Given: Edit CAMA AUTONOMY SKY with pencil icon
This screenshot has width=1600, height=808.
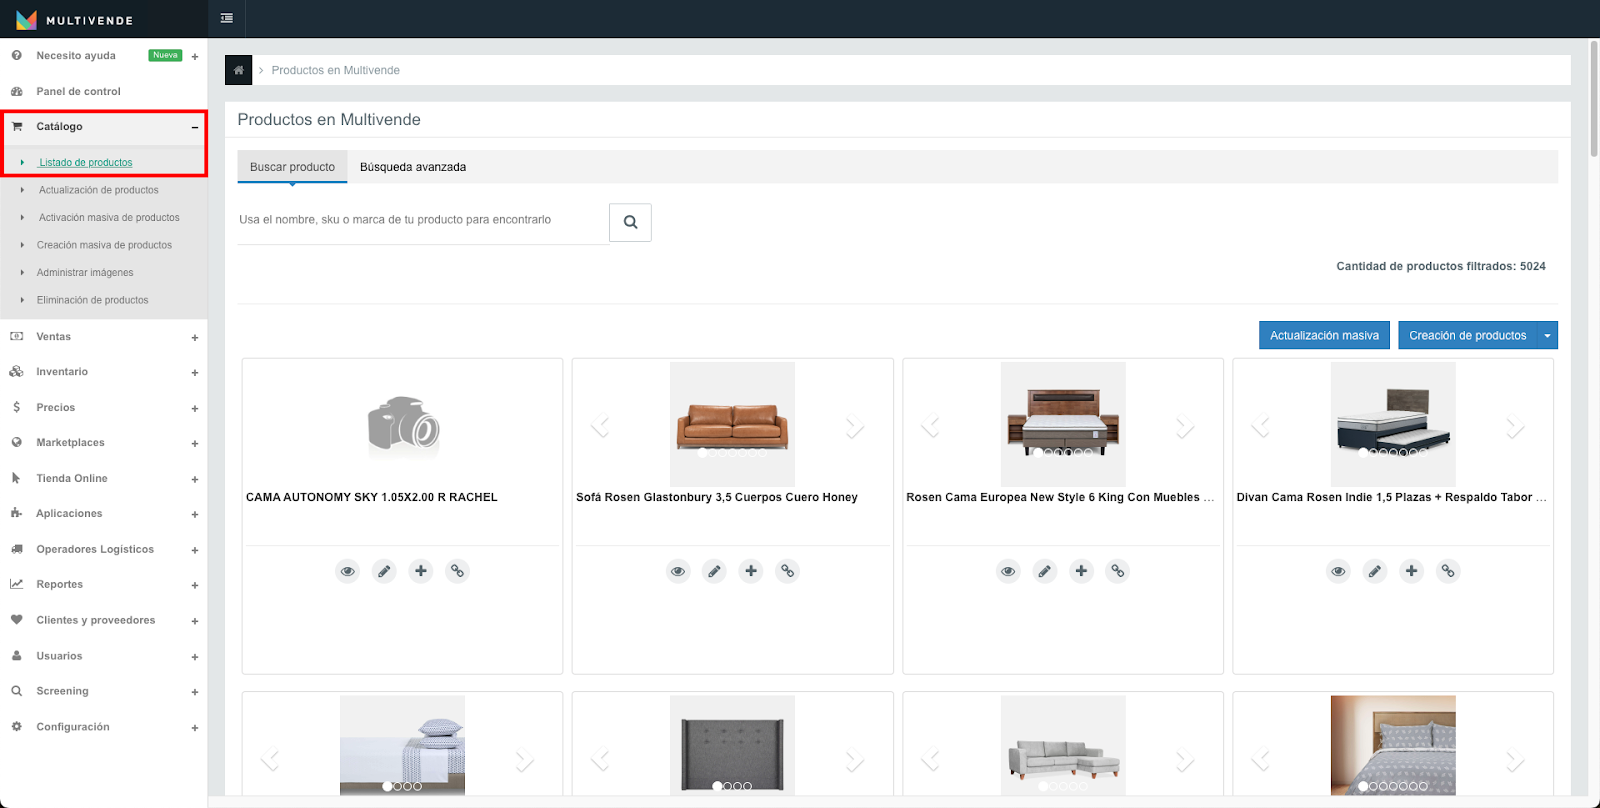Looking at the screenshot, I should coord(384,571).
